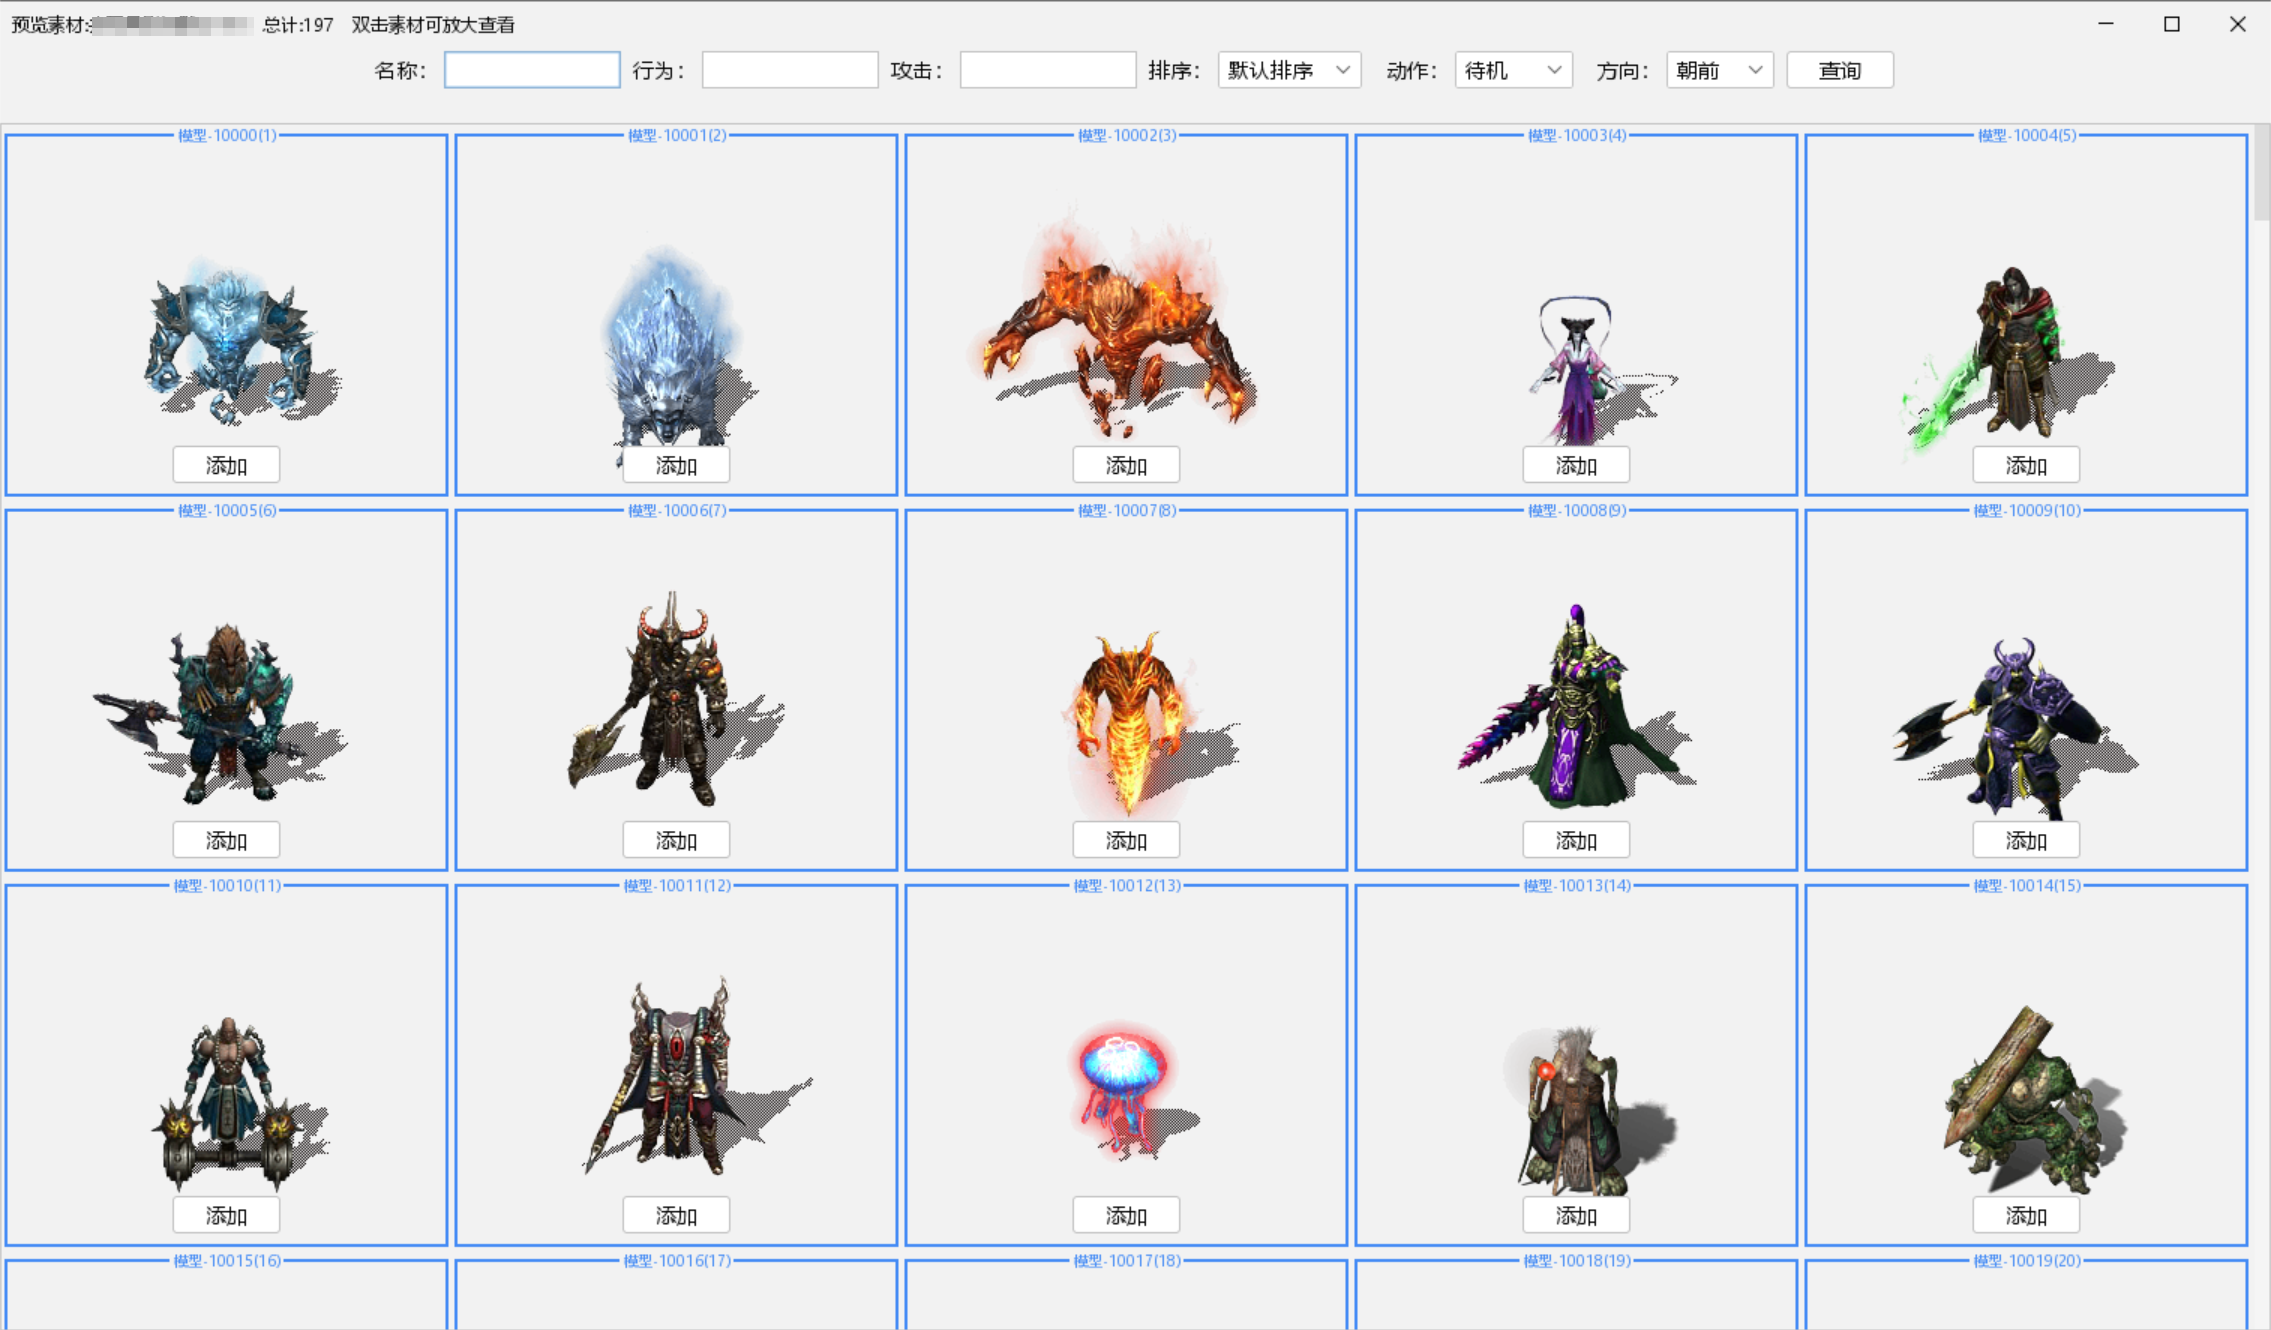2271x1330 pixels.
Task: Click 添加 under 模型-10014
Action: click(2026, 1215)
